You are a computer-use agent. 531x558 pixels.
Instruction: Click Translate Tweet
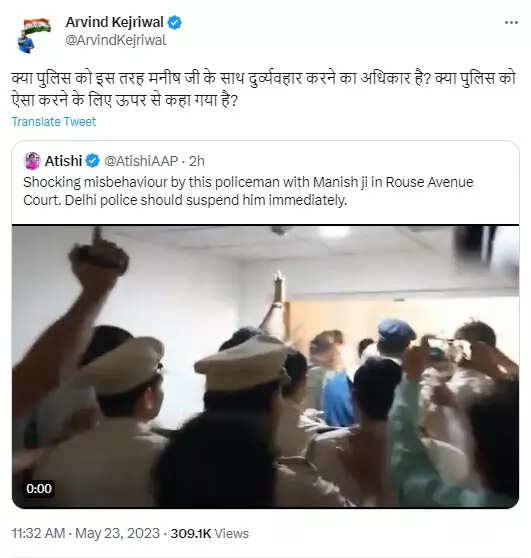[54, 122]
